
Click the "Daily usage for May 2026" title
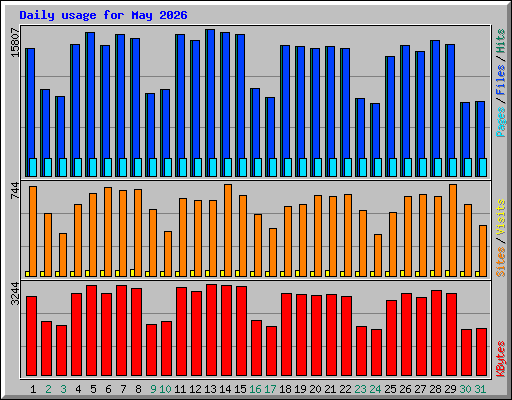103,15
